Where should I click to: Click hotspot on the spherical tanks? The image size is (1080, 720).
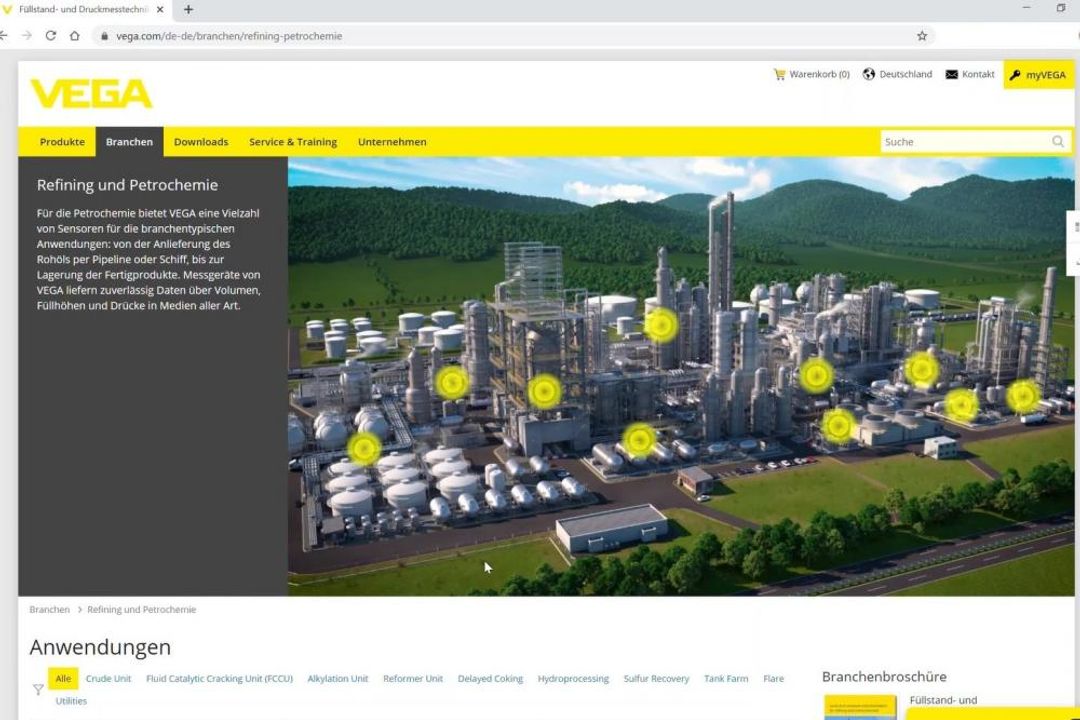click(x=364, y=449)
